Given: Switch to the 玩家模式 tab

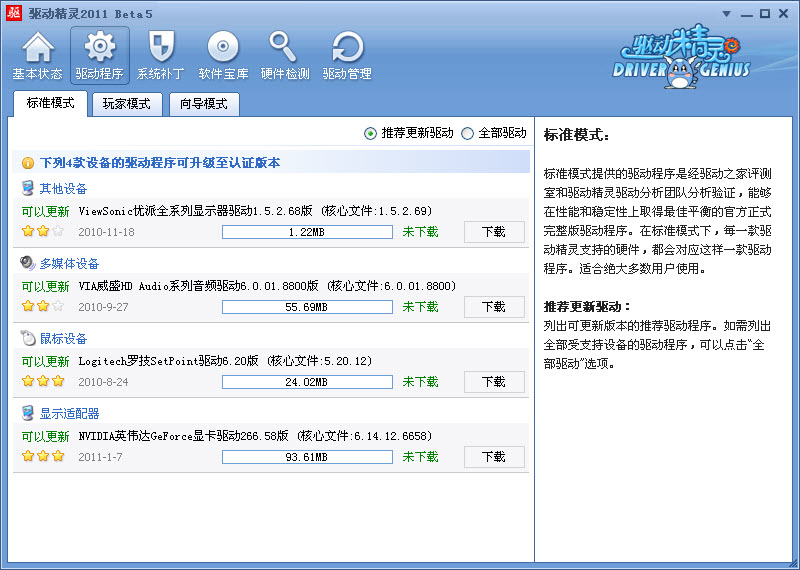Looking at the screenshot, I should (x=127, y=105).
